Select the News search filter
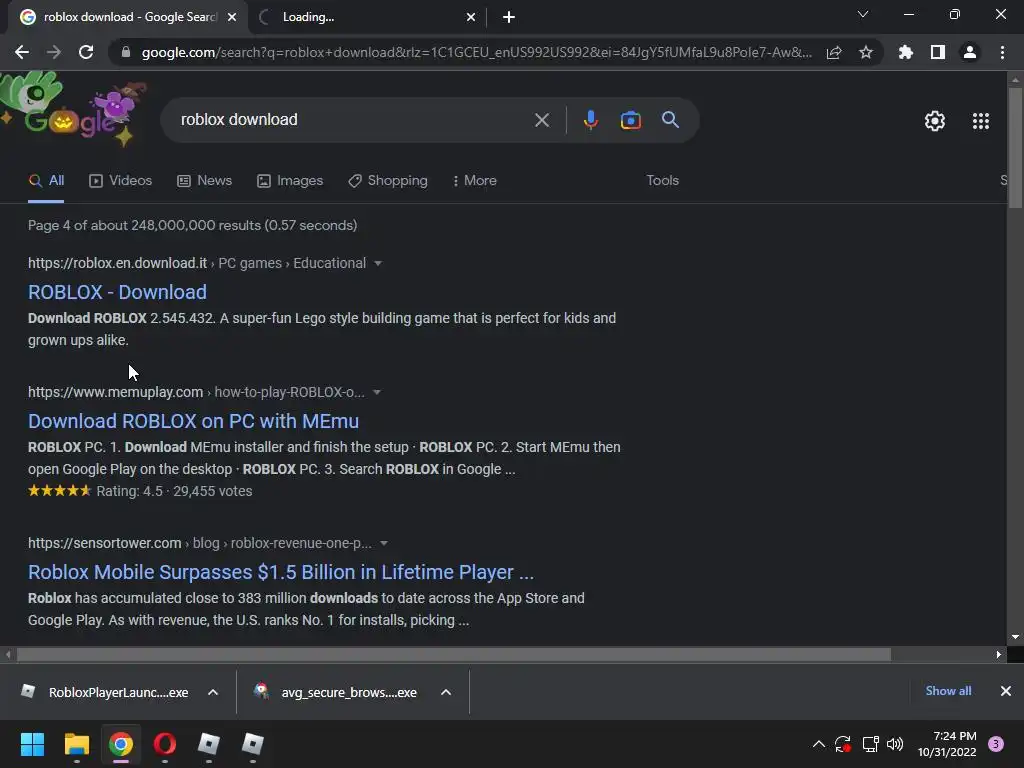 (x=204, y=181)
